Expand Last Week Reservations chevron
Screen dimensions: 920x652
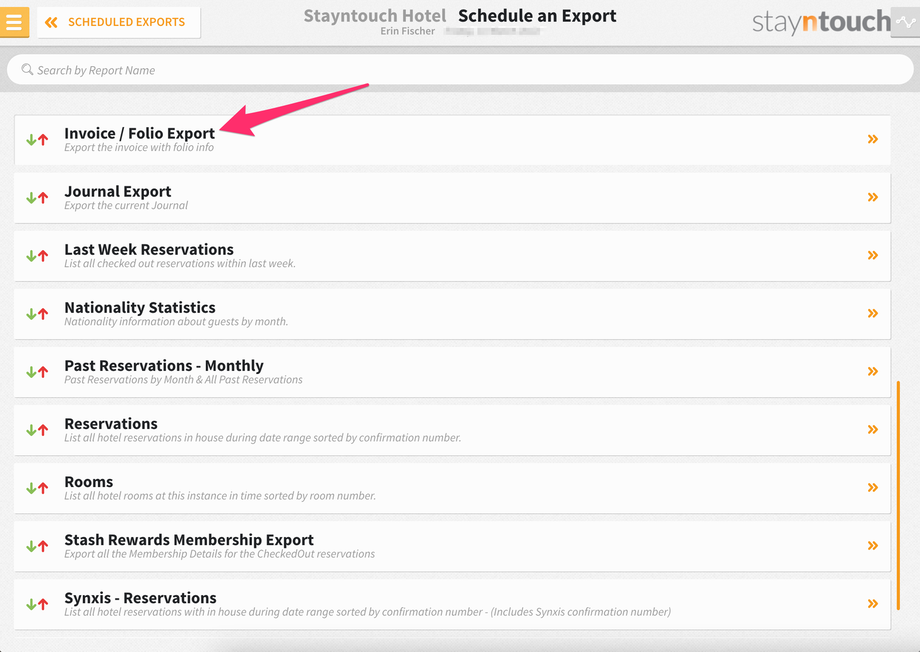pos(872,255)
